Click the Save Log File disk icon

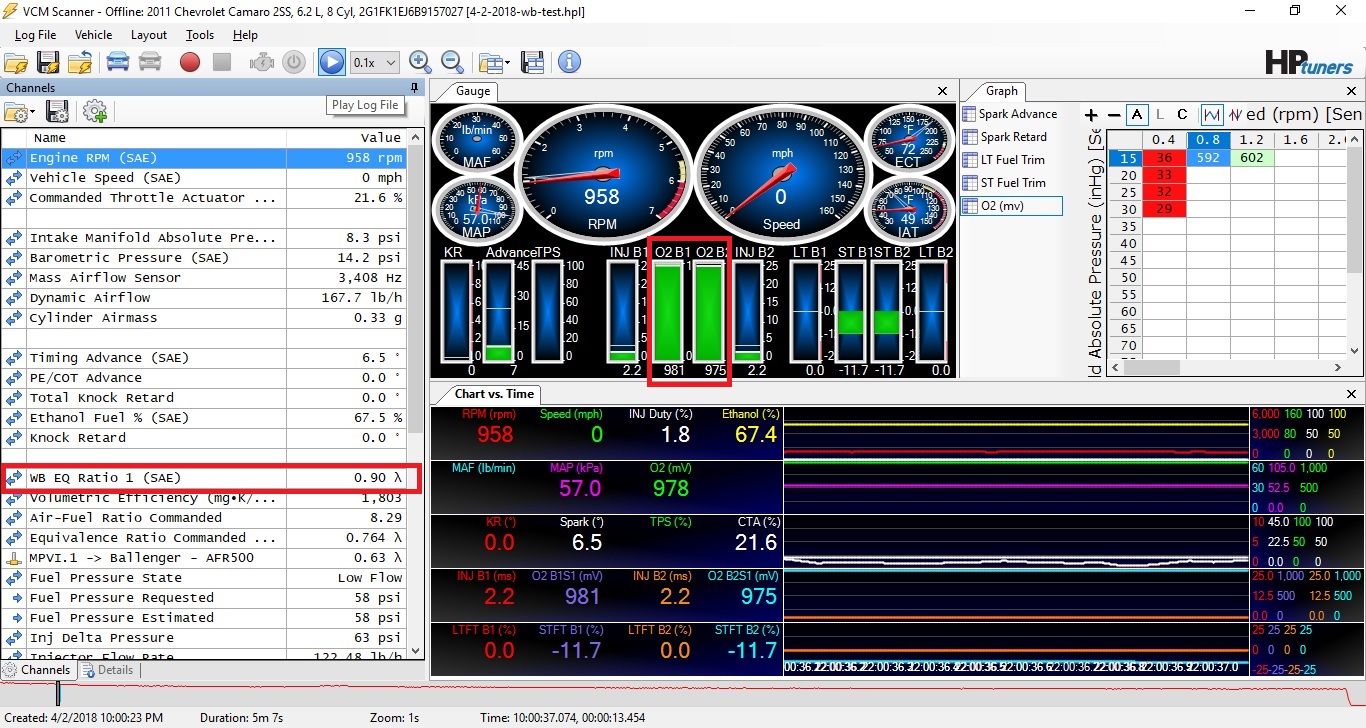(x=48, y=62)
